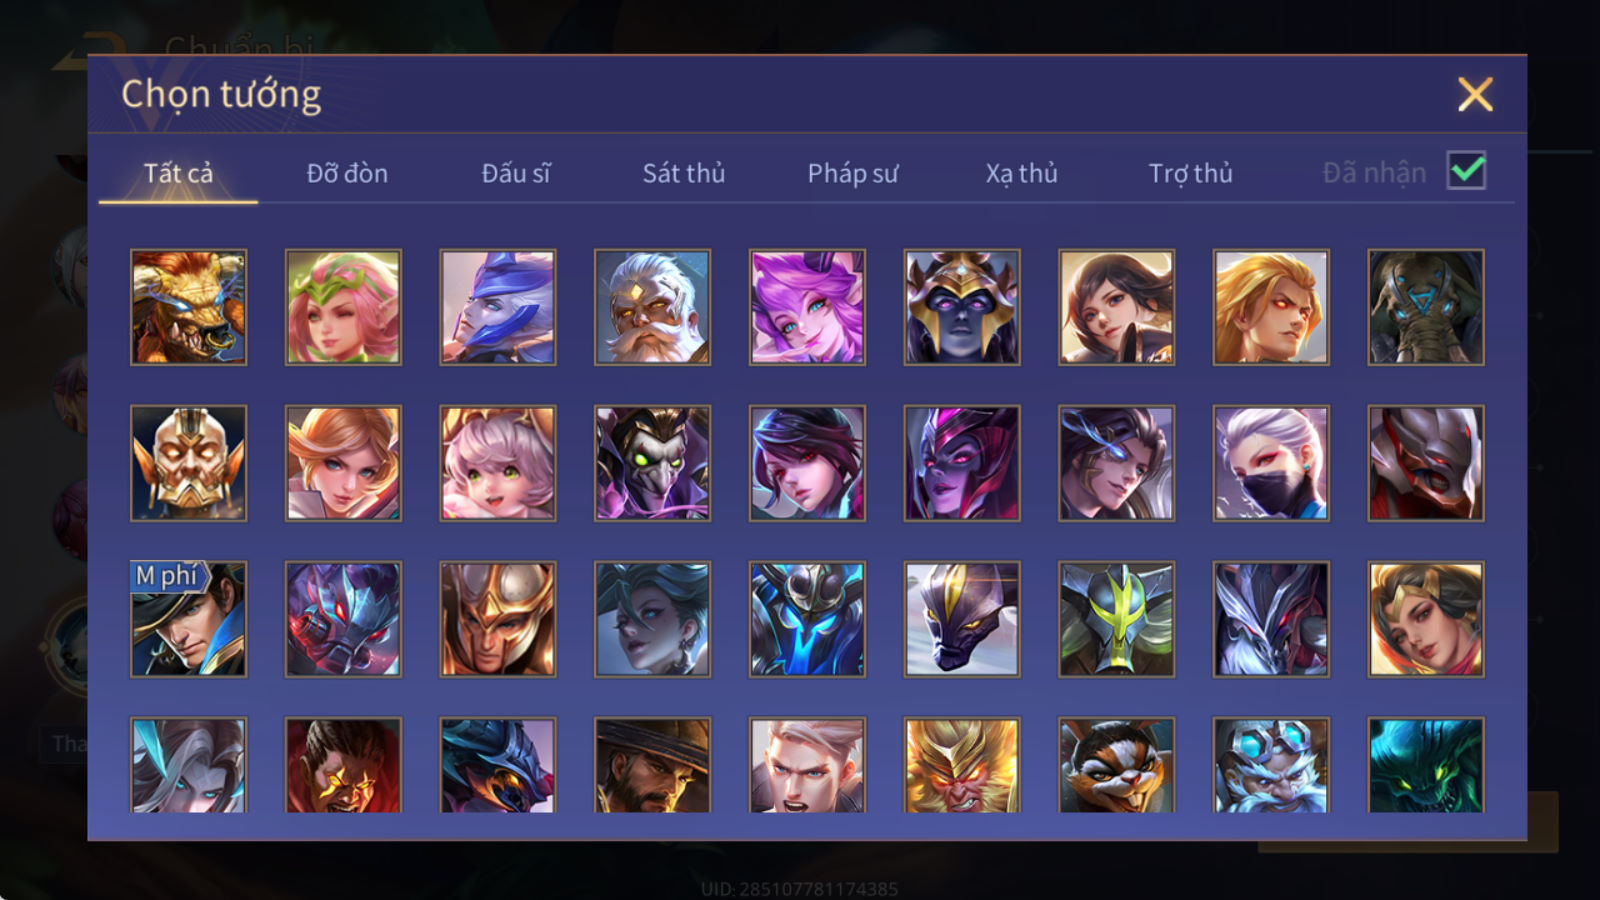Choose the free 'M phí' gunslinger hero

(188, 619)
